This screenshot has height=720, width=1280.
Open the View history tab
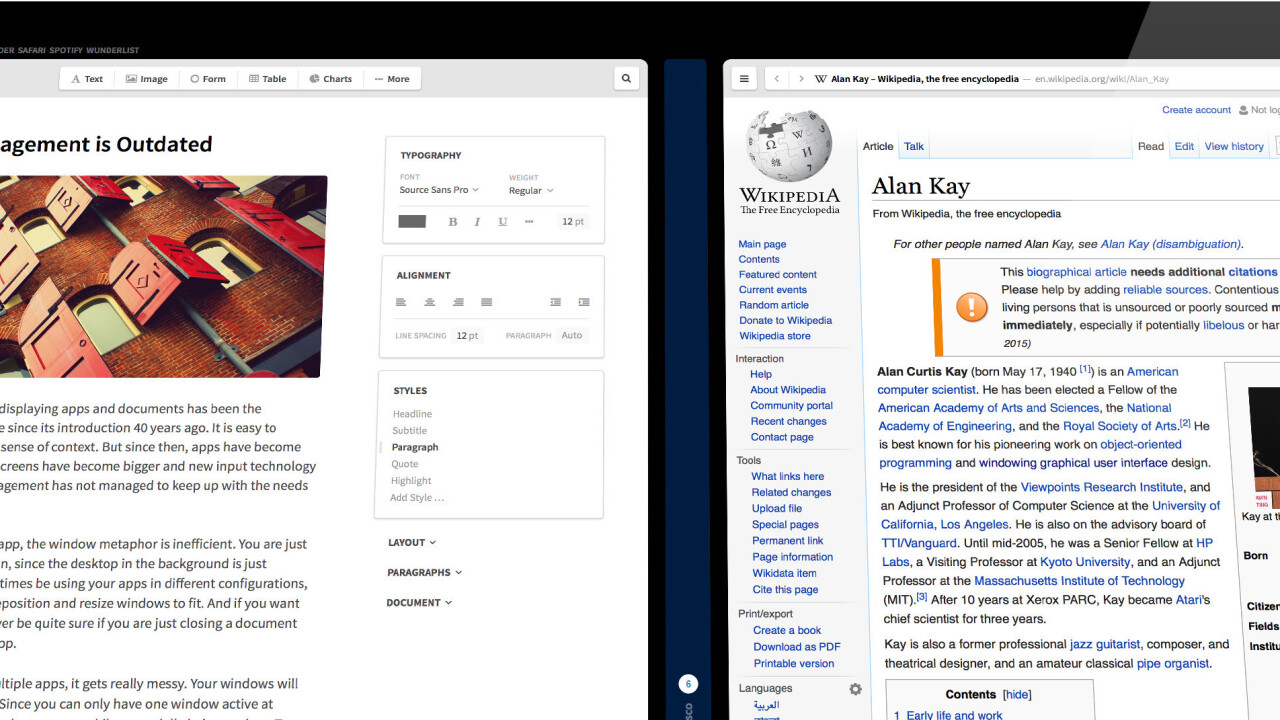[1233, 146]
